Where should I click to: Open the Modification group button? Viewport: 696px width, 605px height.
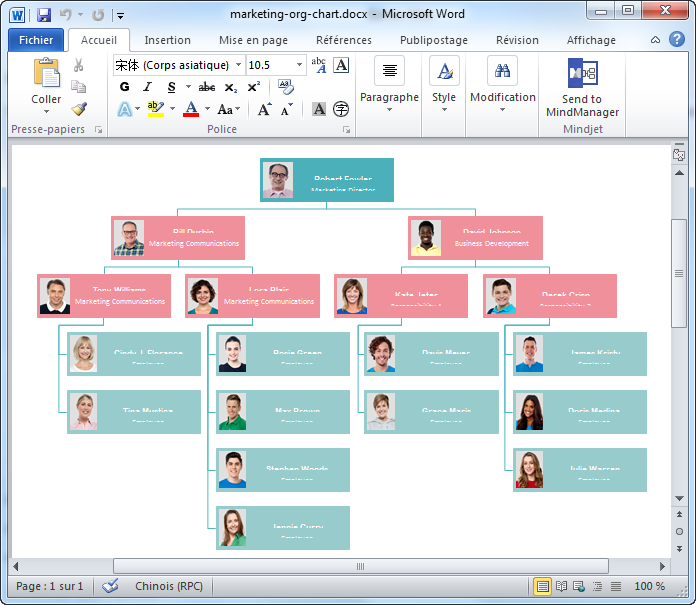(502, 84)
